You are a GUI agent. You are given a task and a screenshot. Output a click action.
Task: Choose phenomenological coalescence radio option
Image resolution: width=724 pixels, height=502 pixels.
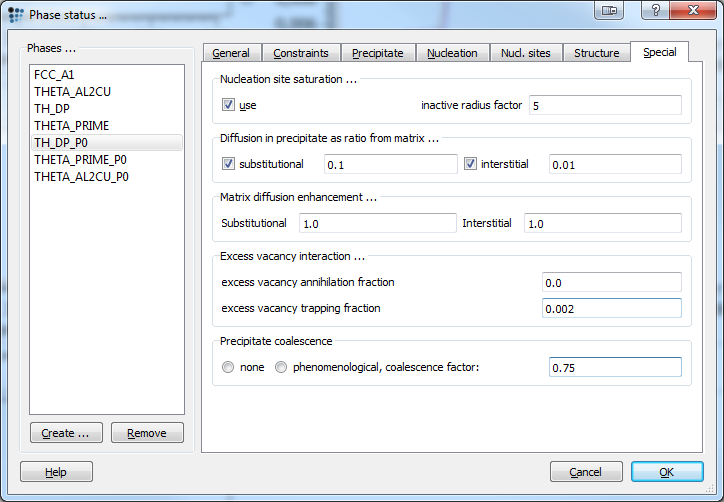(281, 367)
